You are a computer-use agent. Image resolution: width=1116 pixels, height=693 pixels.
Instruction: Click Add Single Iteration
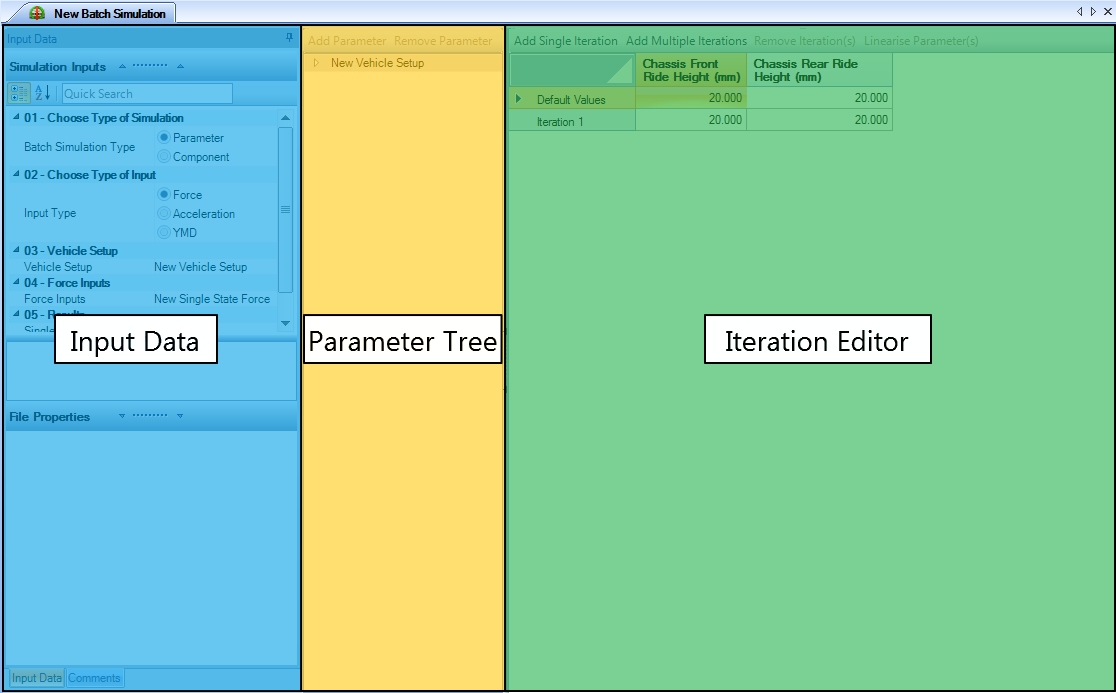point(566,41)
